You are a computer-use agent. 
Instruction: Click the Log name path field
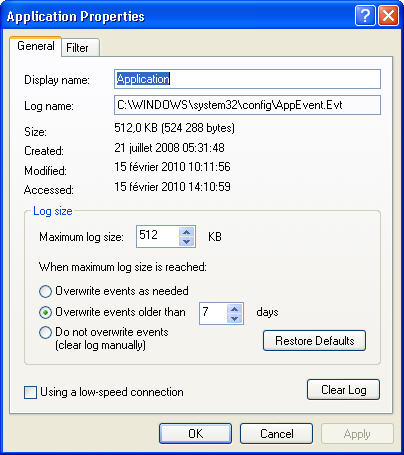(247, 105)
